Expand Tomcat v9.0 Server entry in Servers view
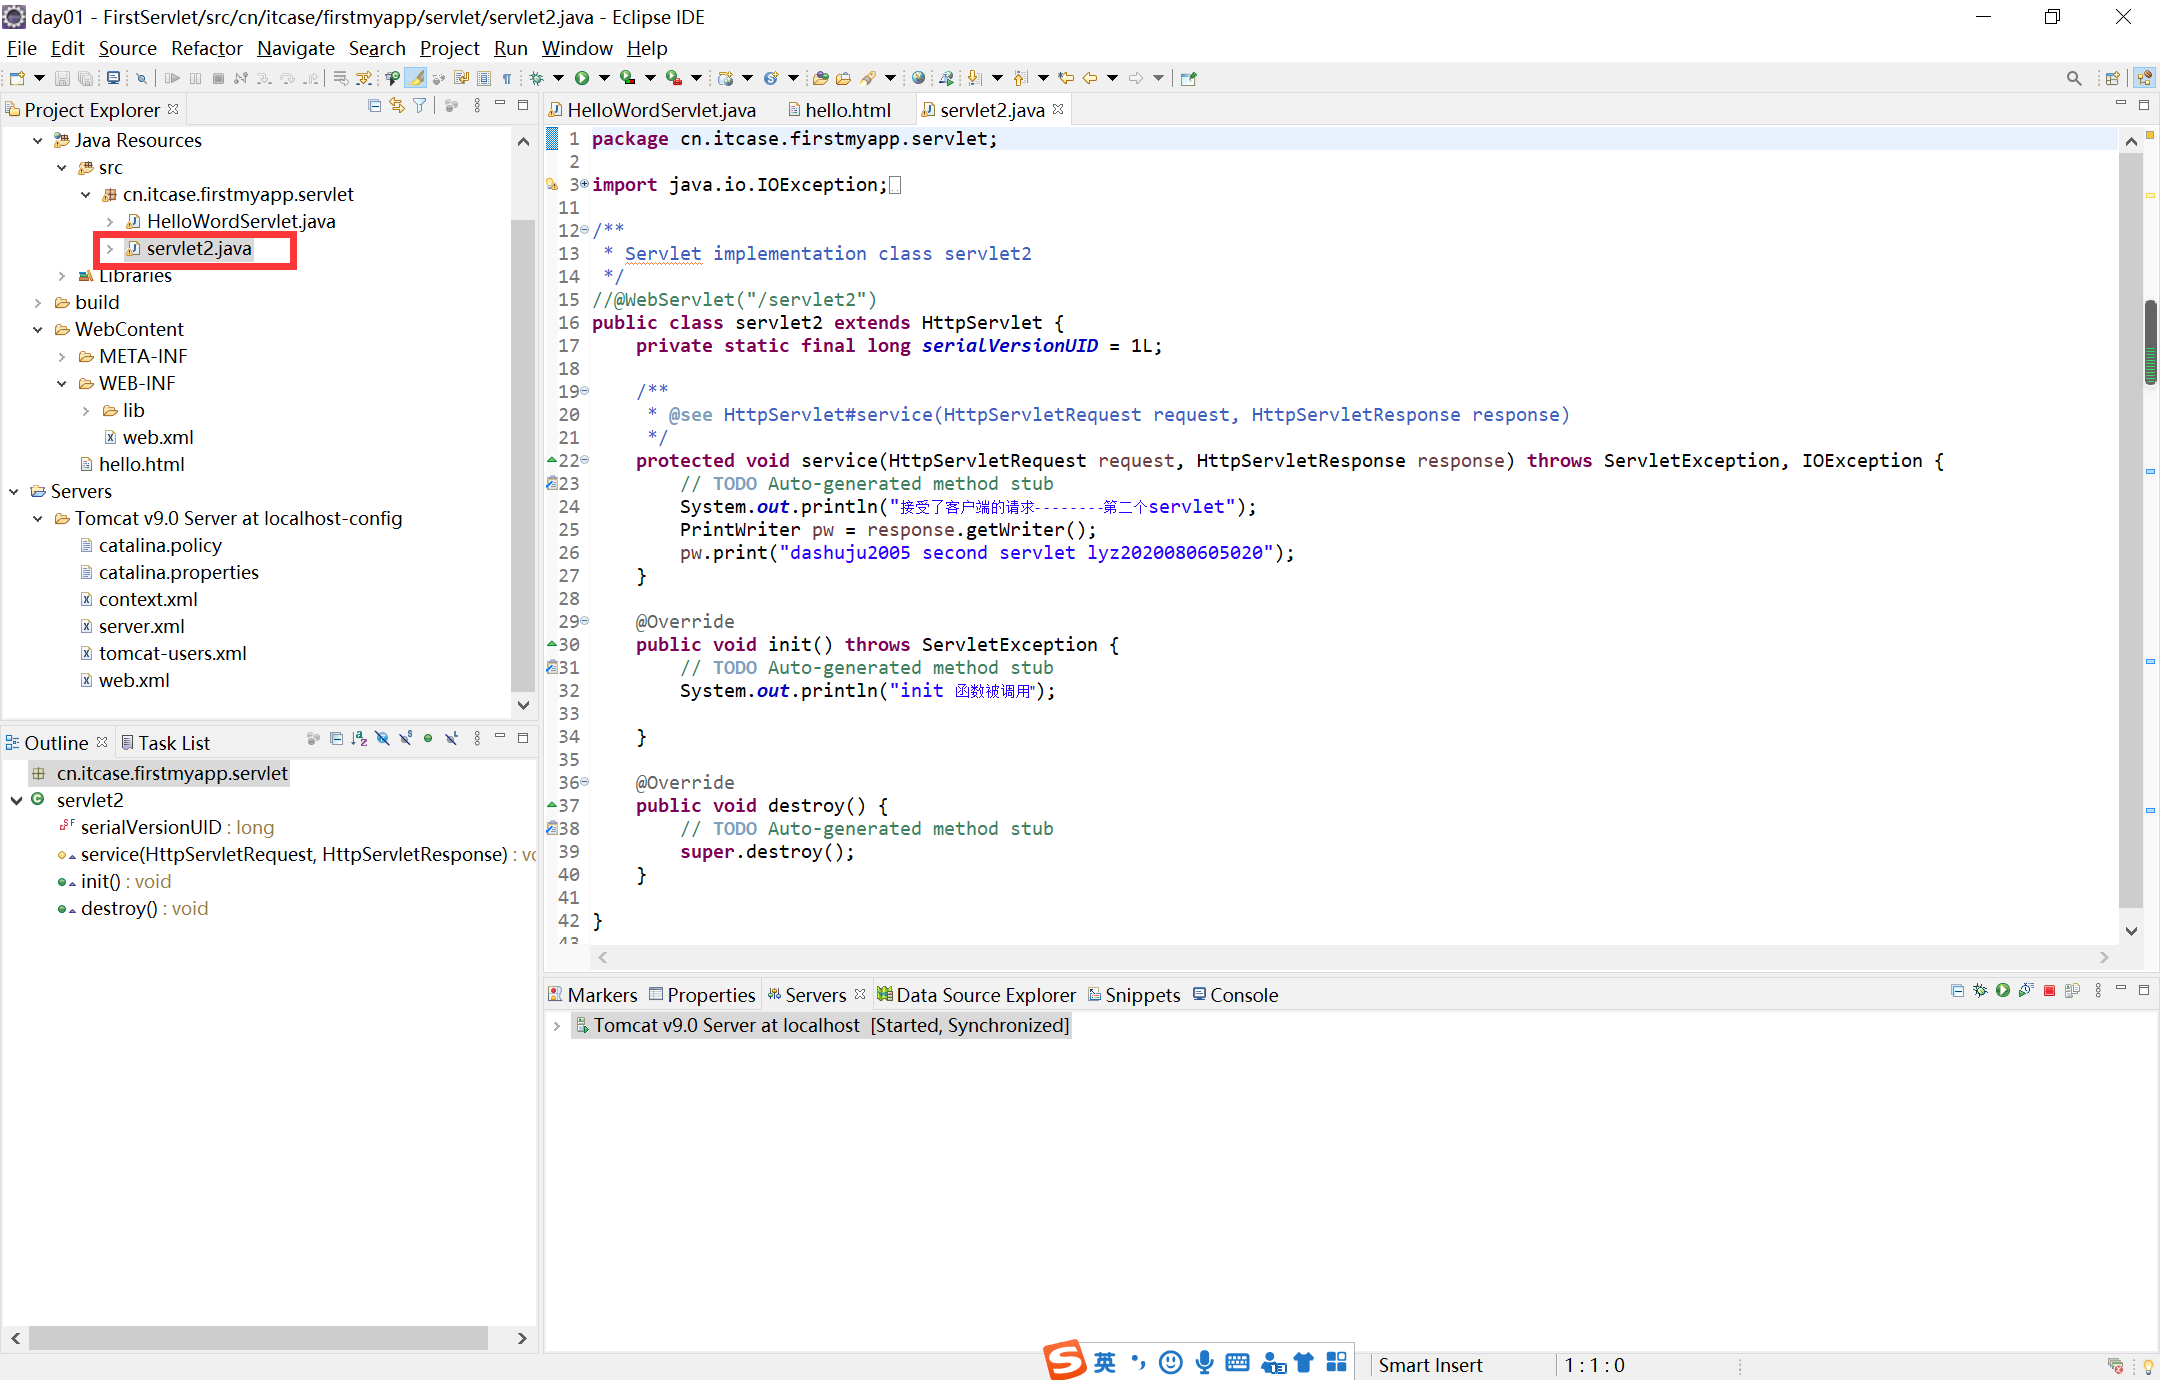Screen dimensions: 2160x1380 [557, 1026]
